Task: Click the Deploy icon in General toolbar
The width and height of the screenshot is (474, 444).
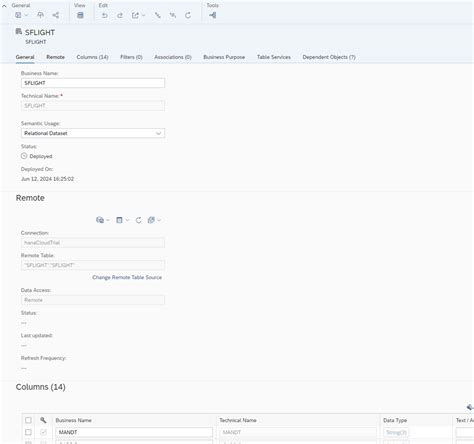Action: (40, 15)
